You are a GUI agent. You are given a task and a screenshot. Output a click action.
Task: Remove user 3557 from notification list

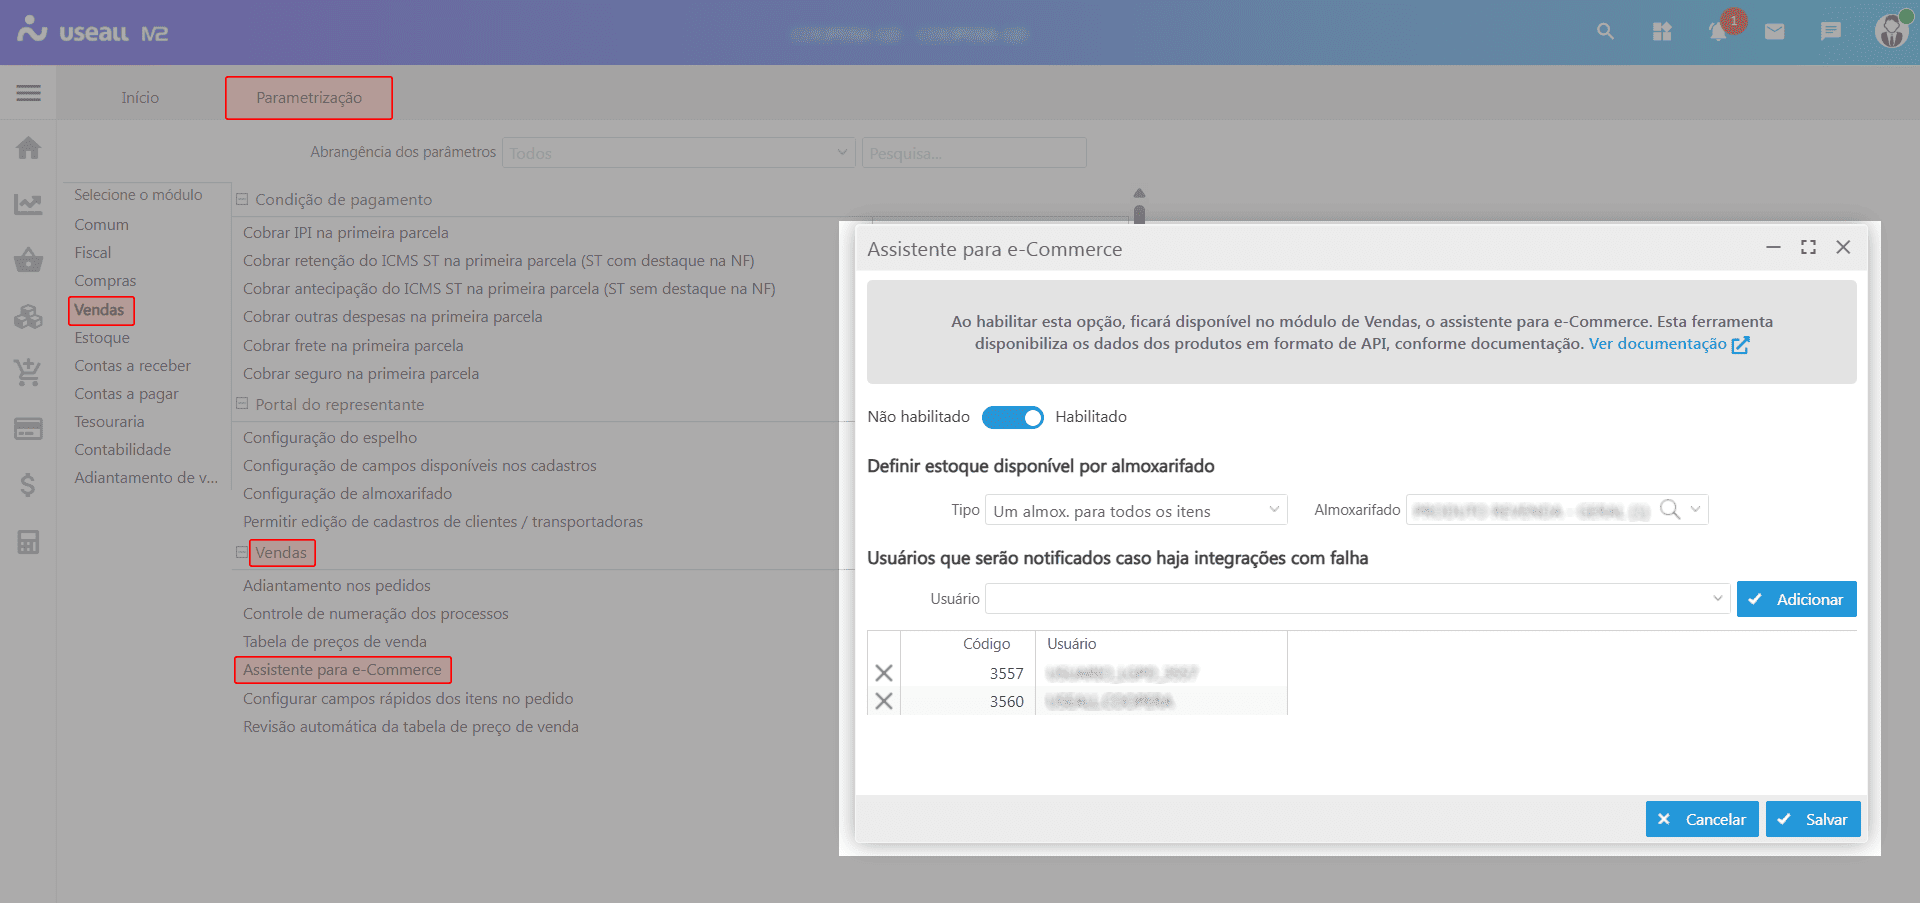click(884, 673)
